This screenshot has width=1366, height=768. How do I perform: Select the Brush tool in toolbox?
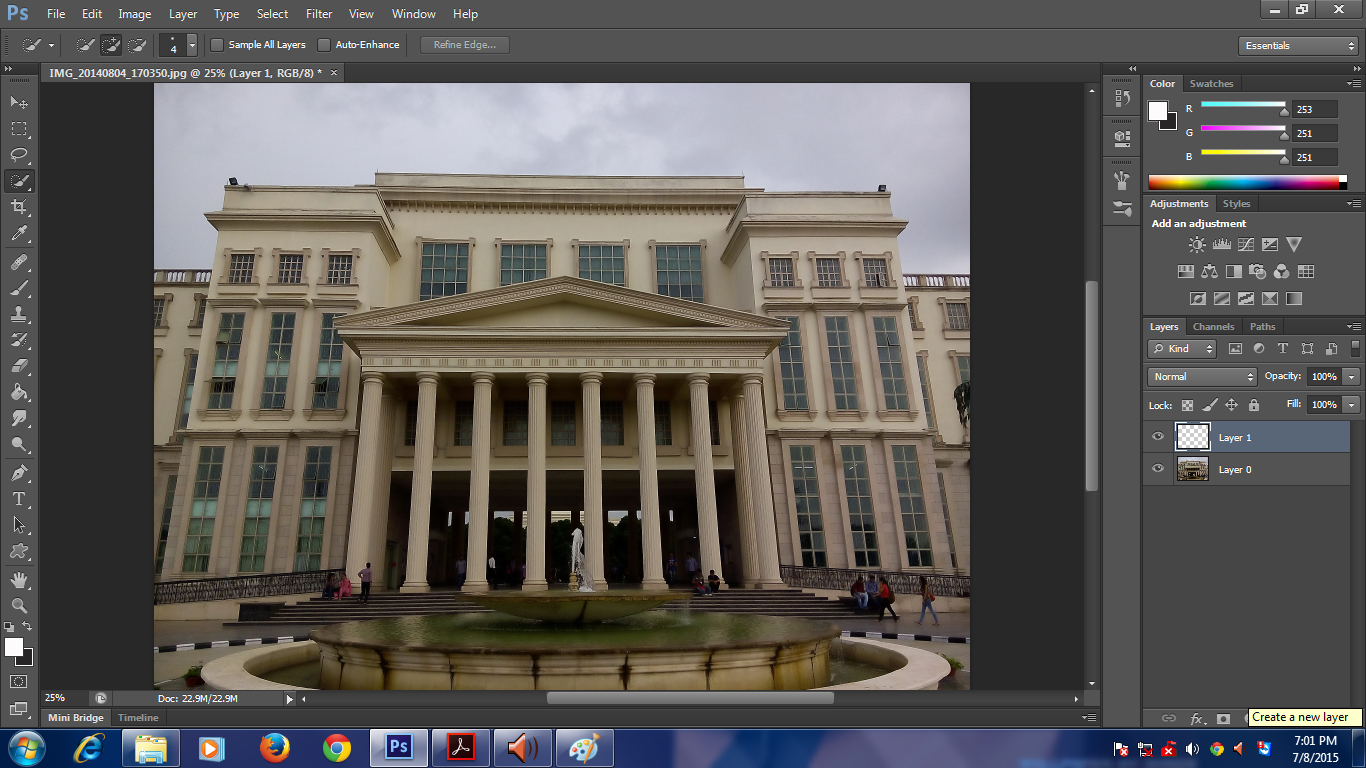coord(19,288)
